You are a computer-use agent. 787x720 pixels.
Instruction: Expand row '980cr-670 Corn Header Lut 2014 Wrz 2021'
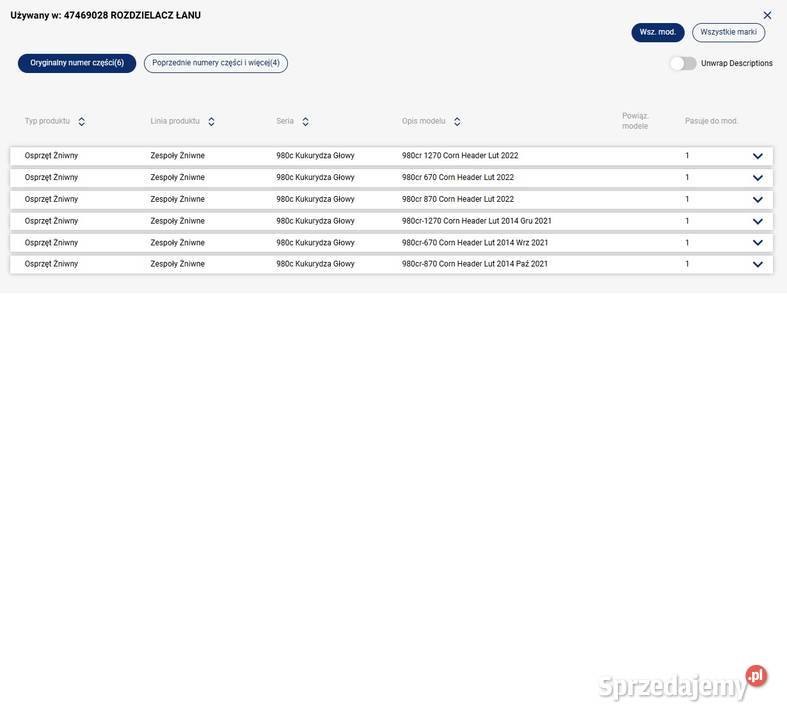(757, 243)
